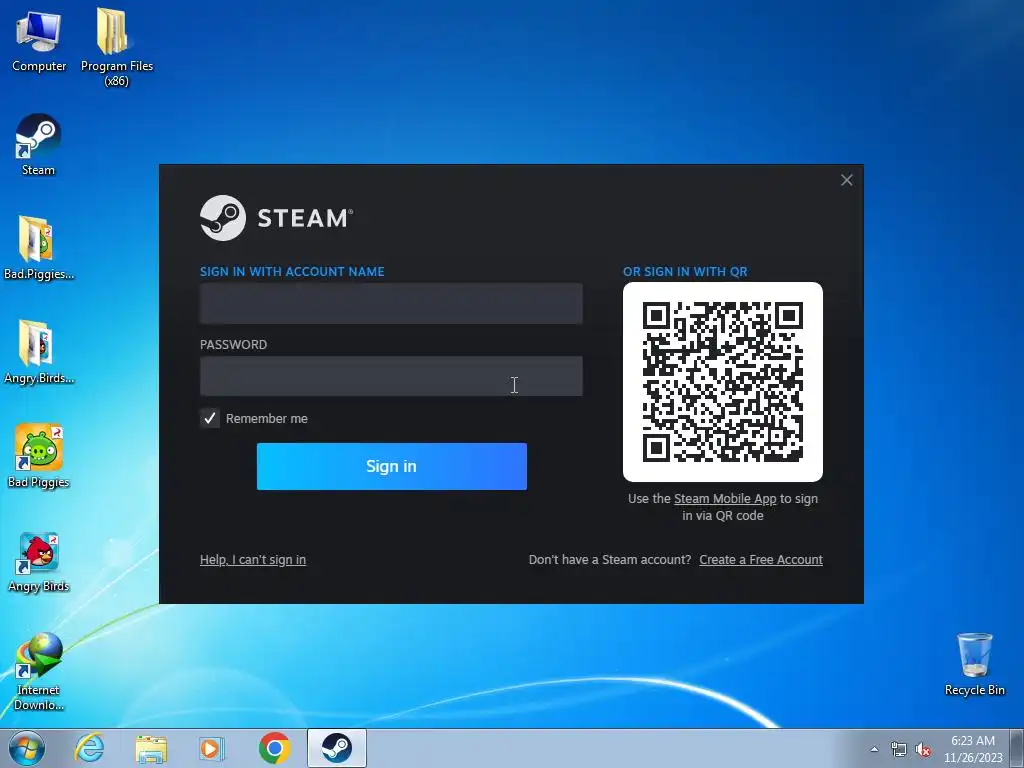The width and height of the screenshot is (1024, 768).
Task: Open the Steam Mobile App link
Action: [x=725, y=498]
